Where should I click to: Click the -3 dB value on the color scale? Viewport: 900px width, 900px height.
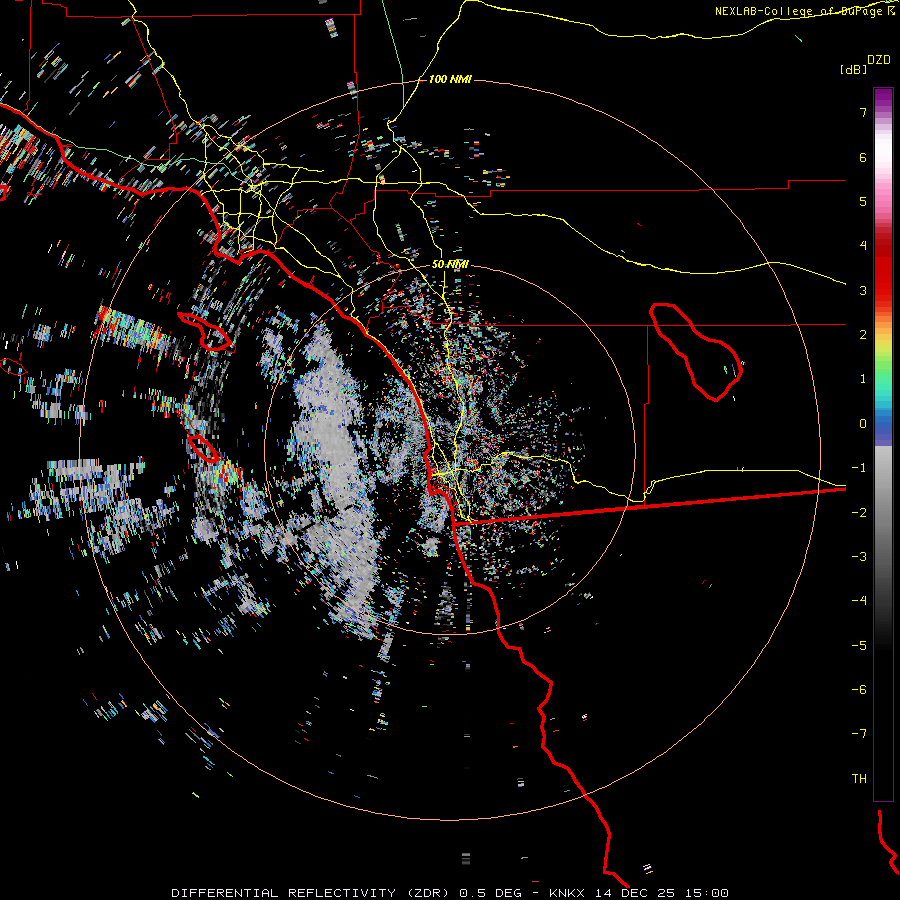tap(859, 557)
